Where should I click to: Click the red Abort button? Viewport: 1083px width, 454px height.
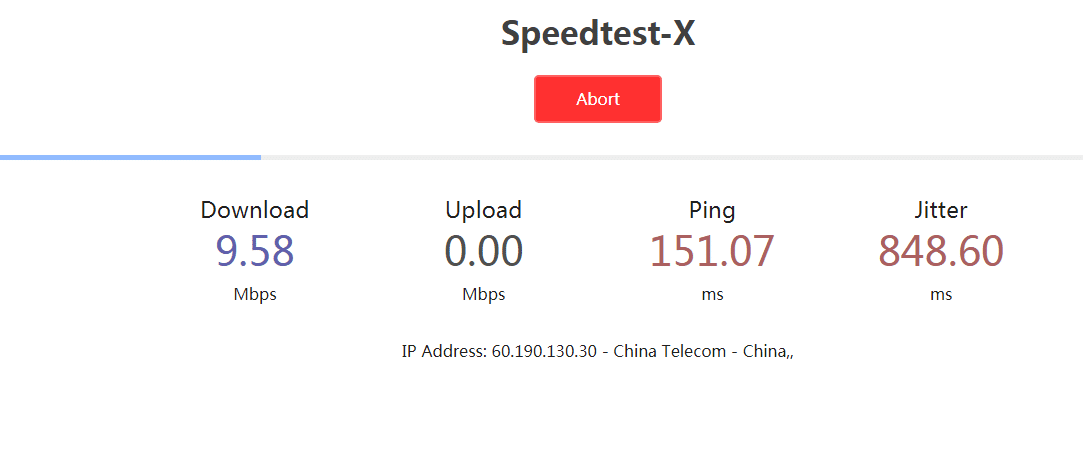598,99
